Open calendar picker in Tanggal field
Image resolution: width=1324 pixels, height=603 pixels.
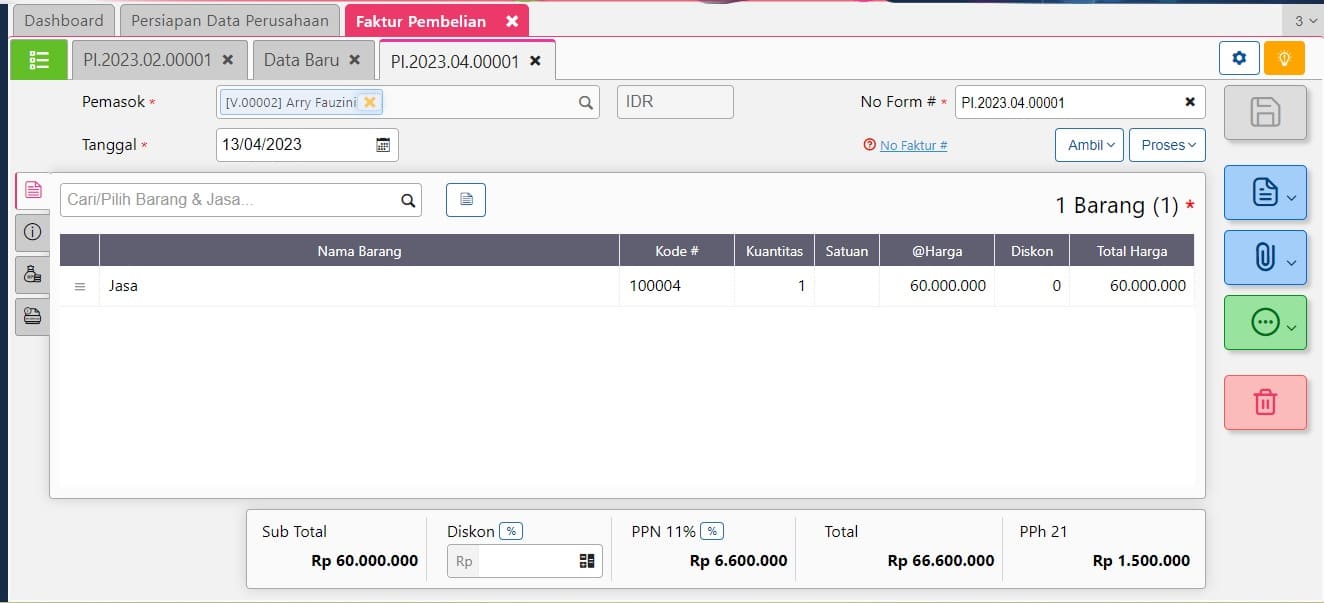click(x=383, y=145)
